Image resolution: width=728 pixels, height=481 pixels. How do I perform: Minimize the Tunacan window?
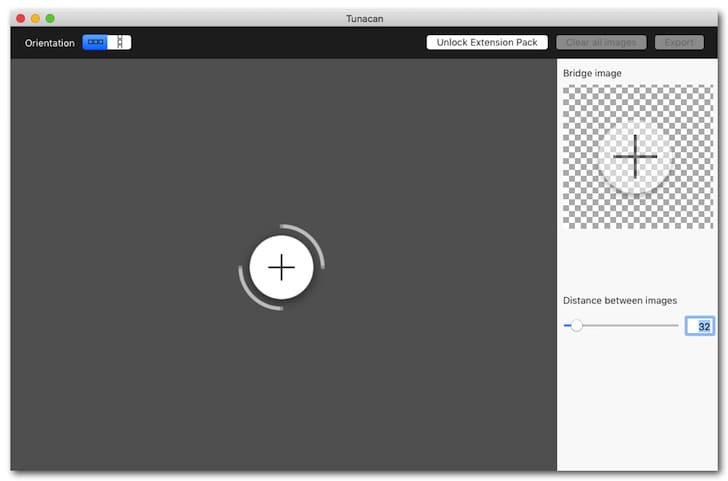tap(35, 19)
